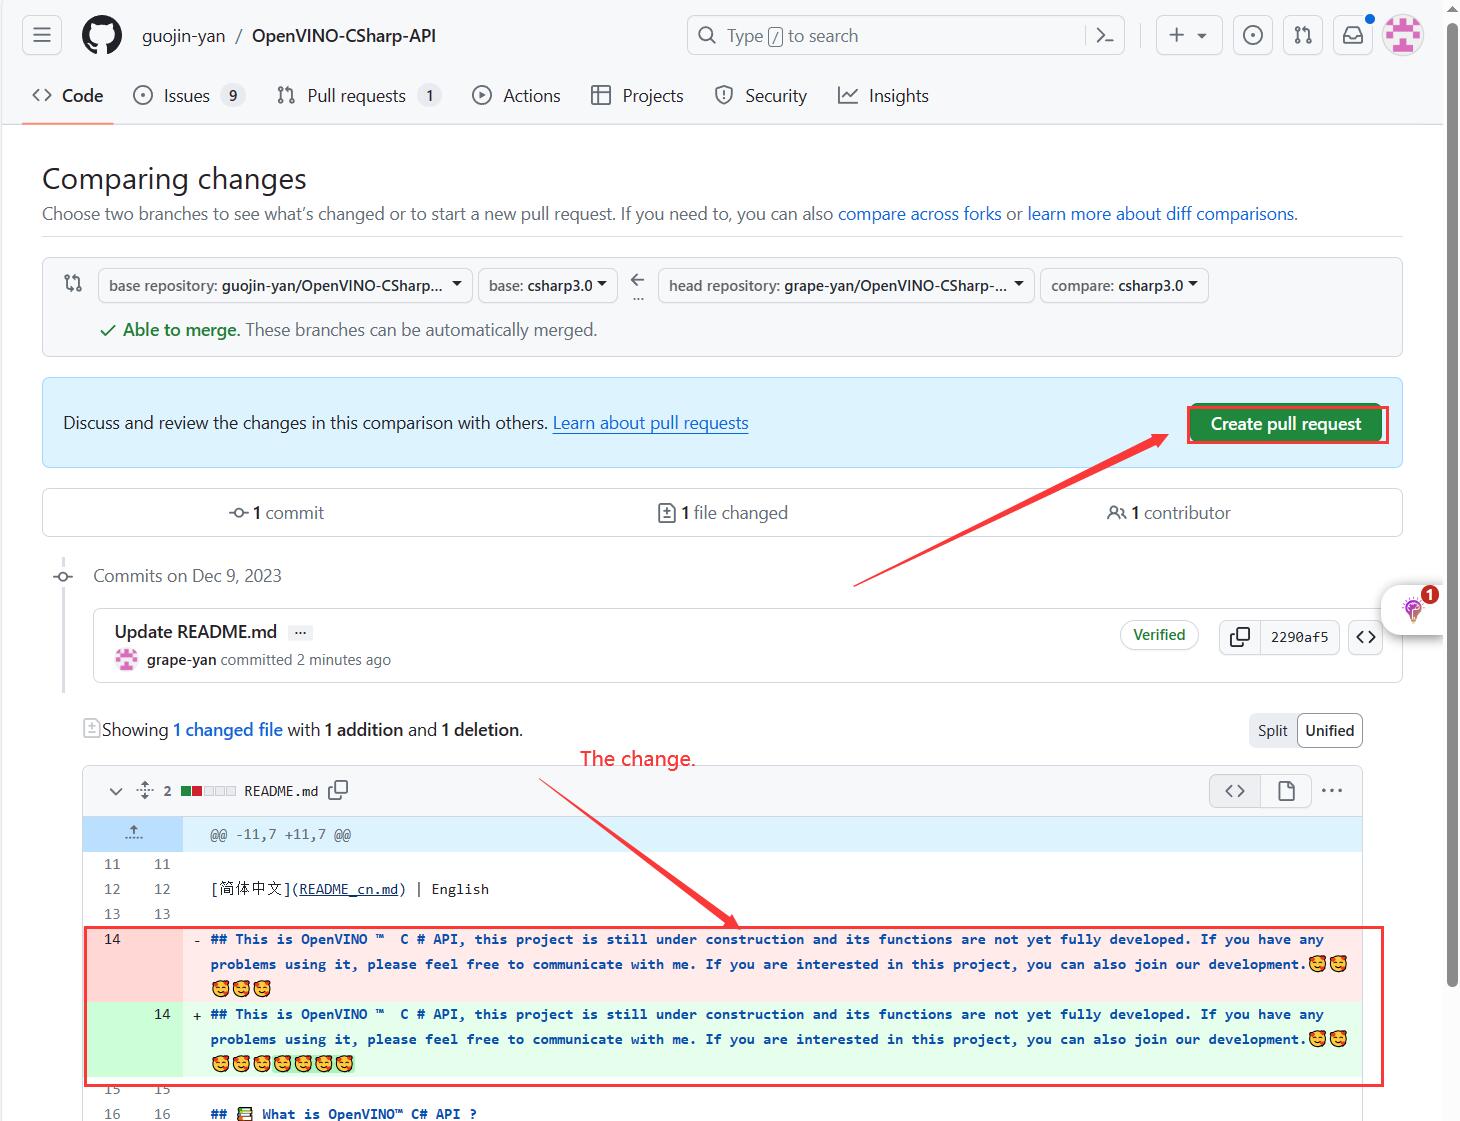Viewport: 1460px width, 1121px height.
Task: Open the user avatar menu
Action: (1403, 36)
